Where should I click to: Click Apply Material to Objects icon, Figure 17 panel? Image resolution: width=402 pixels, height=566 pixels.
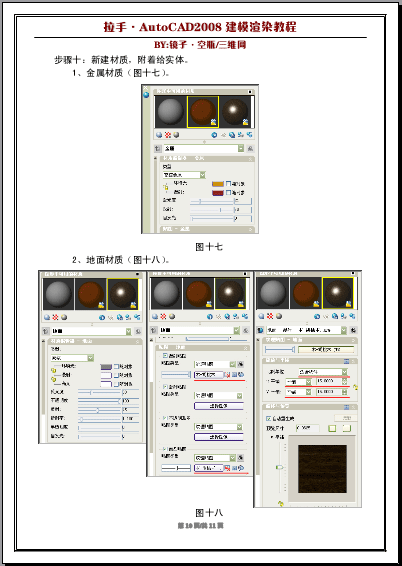click(x=241, y=135)
